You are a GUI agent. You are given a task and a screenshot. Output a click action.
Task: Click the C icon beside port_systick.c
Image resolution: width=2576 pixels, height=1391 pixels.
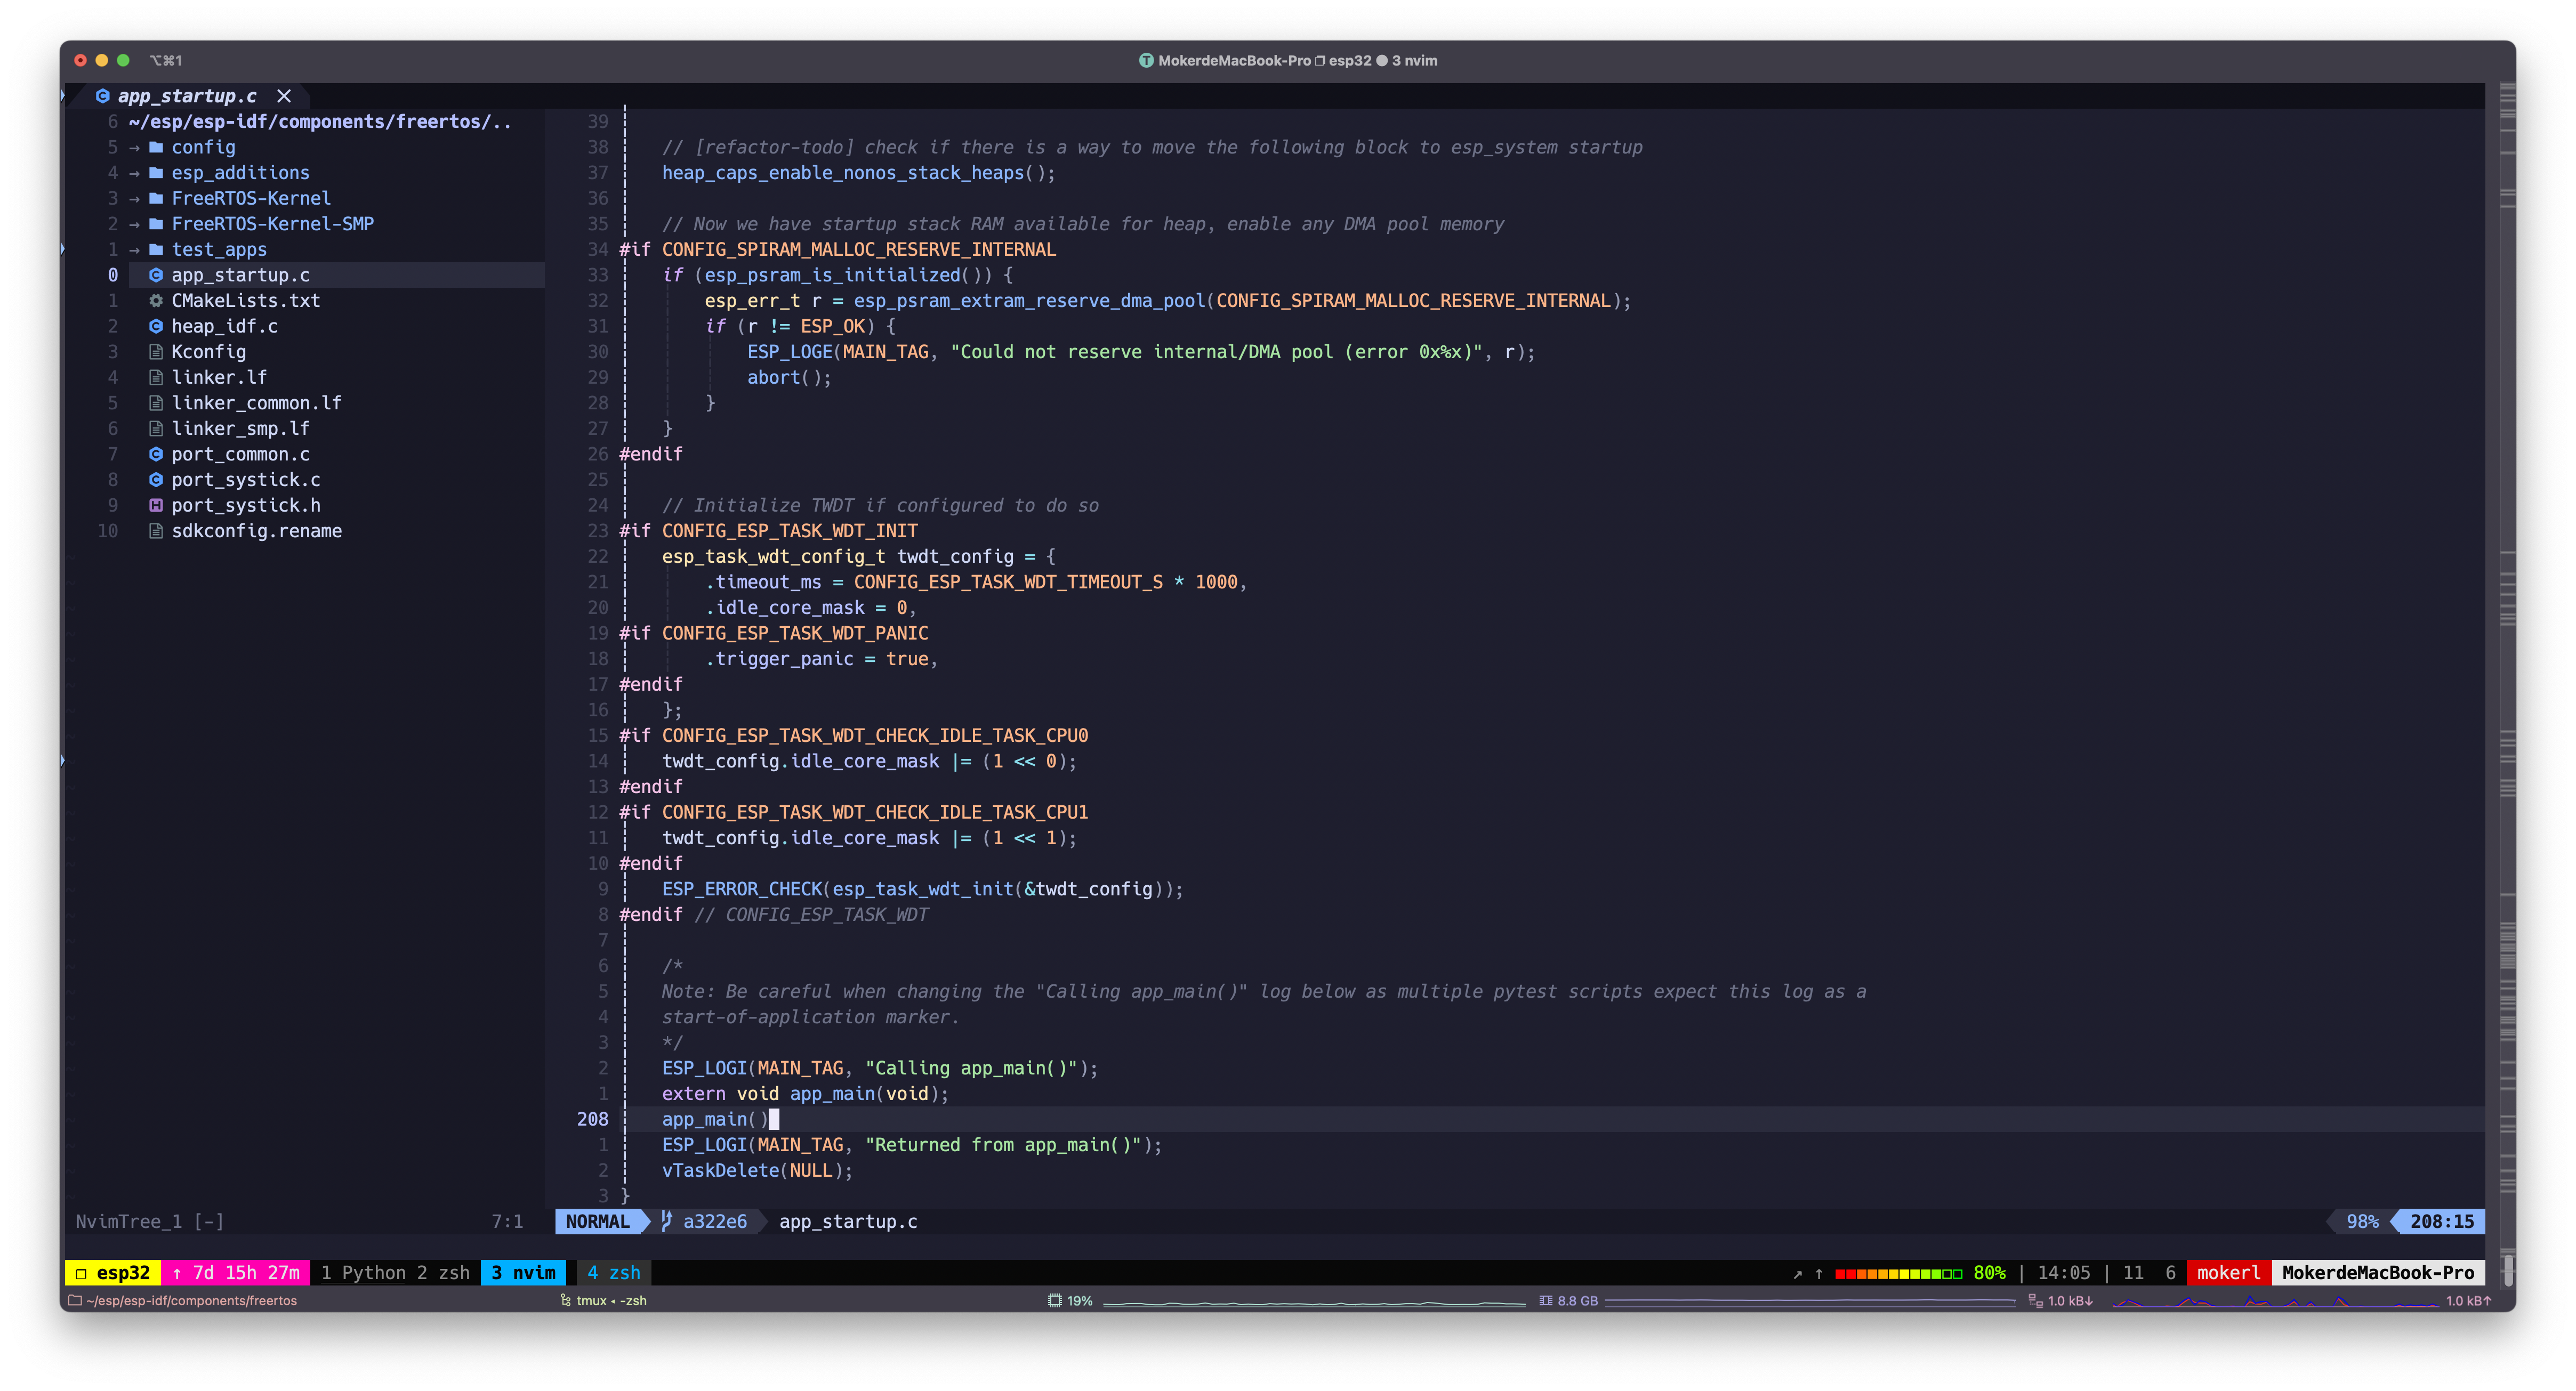pyautogui.click(x=156, y=480)
